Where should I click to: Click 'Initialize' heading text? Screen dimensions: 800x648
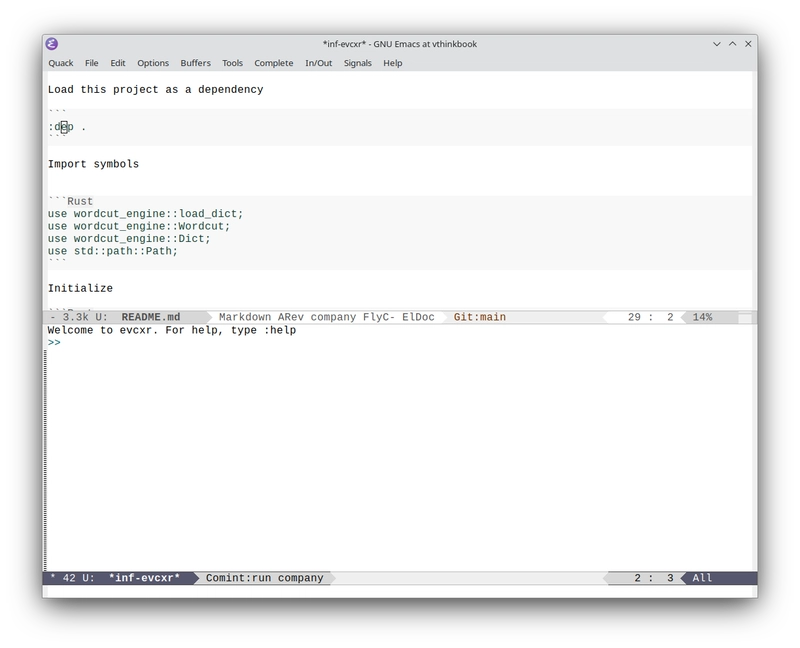(80, 288)
